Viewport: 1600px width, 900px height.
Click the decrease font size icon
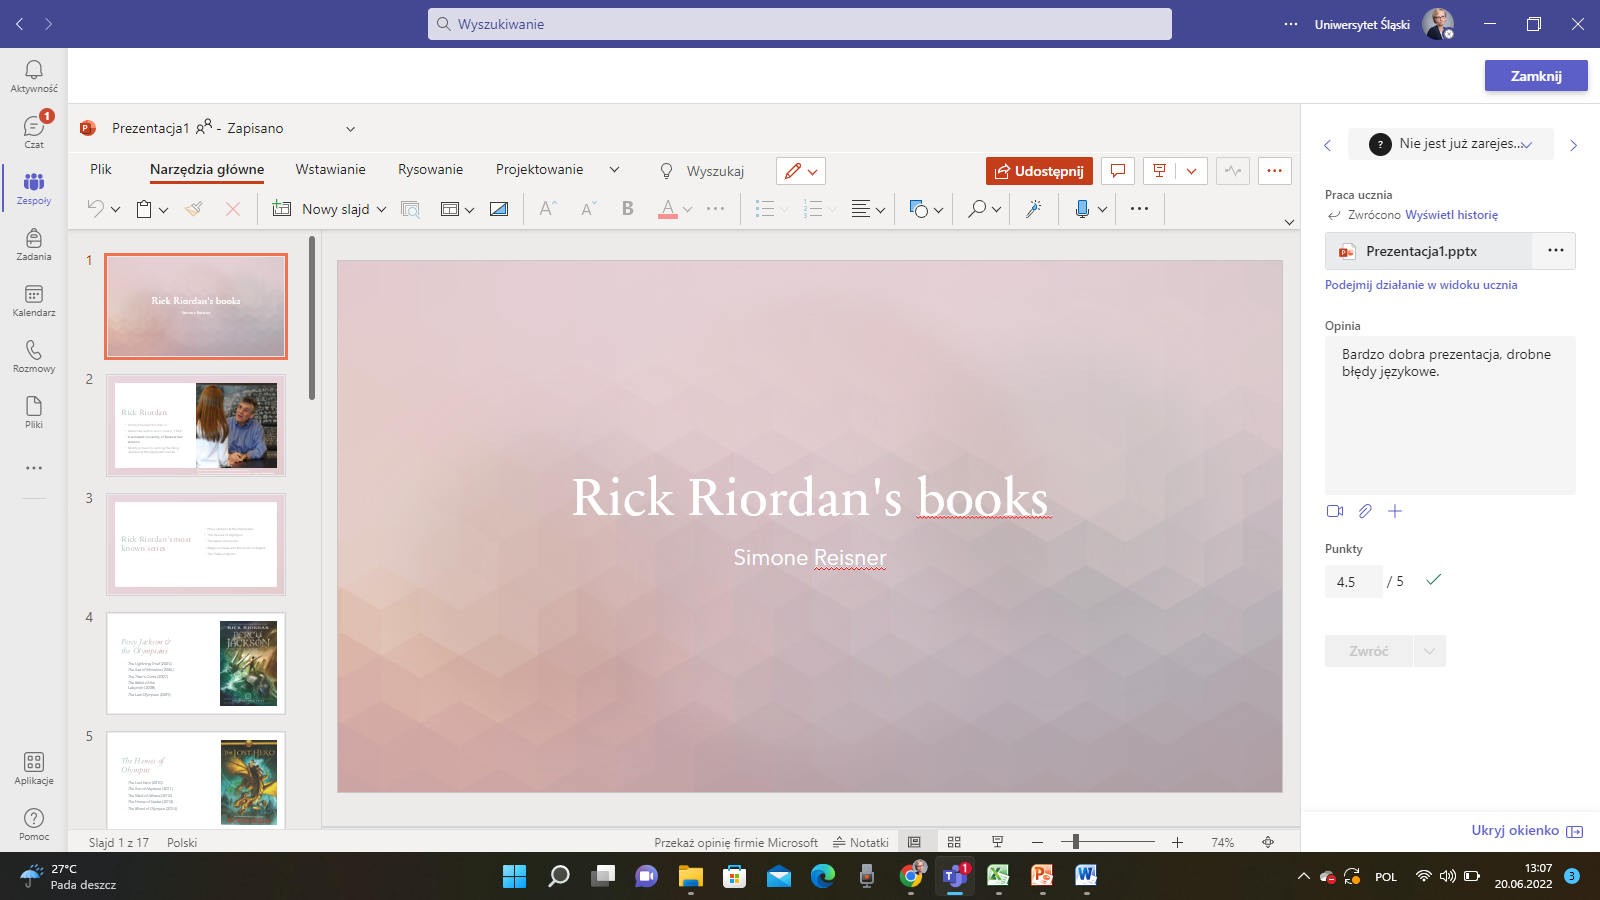[x=588, y=208]
